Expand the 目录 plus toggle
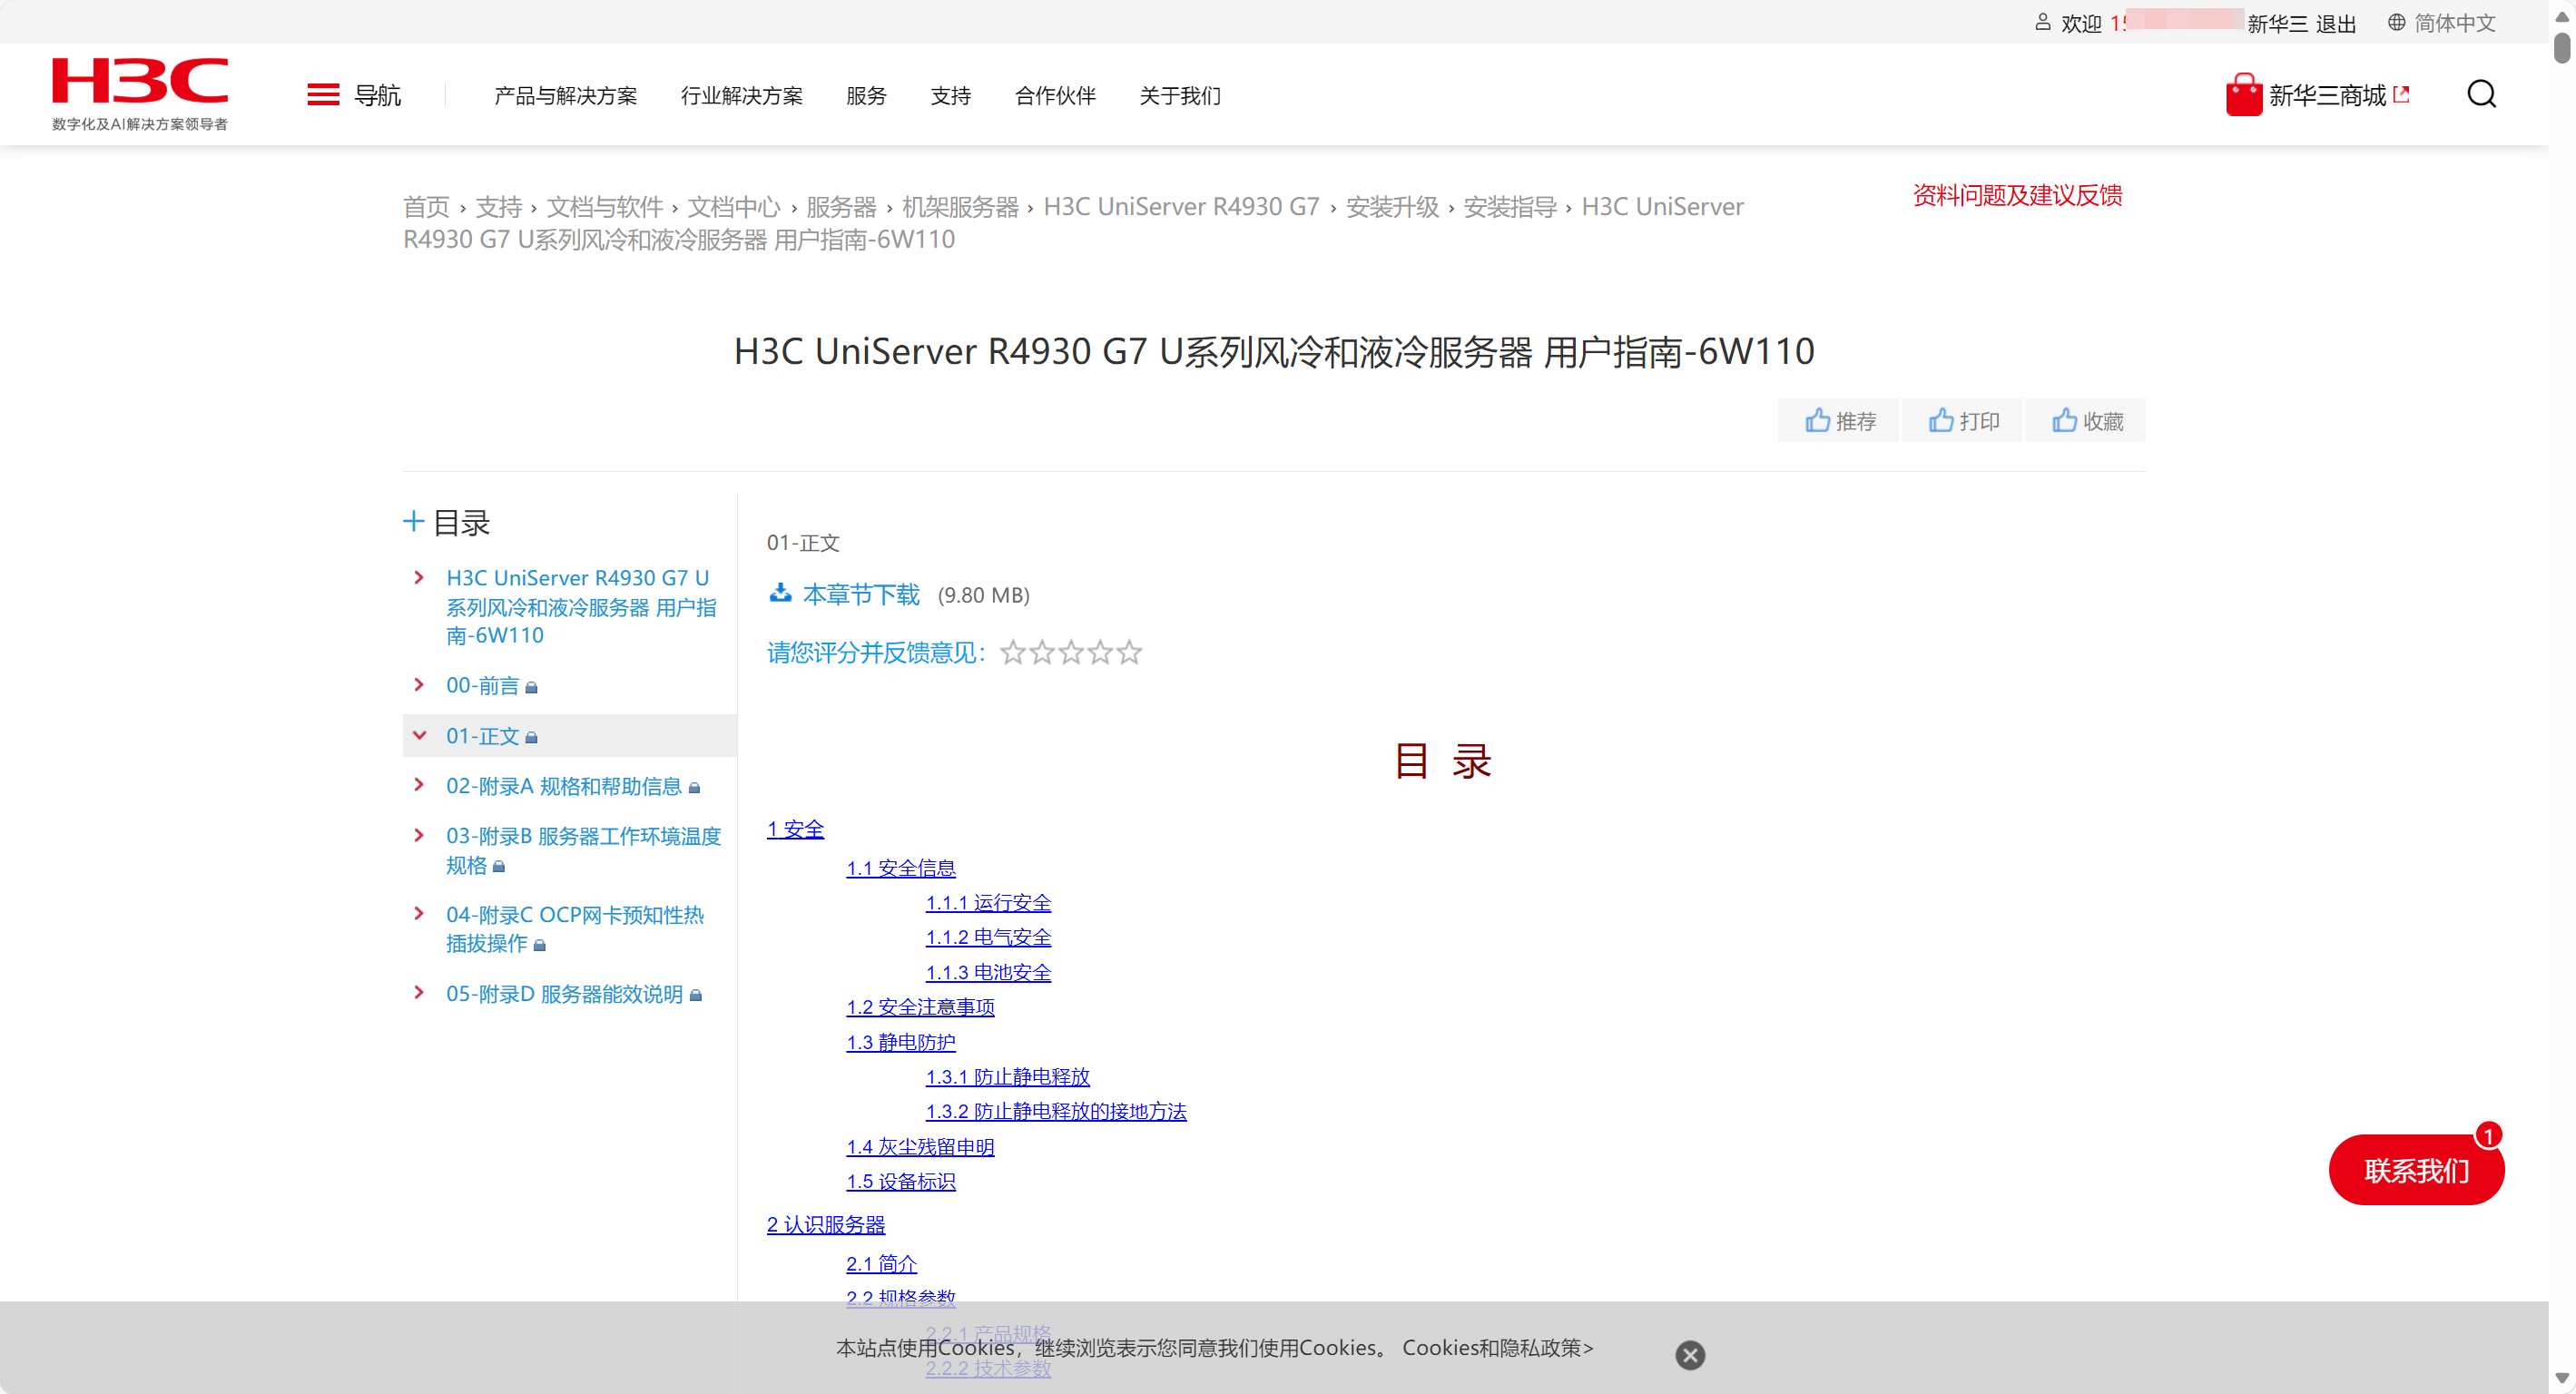This screenshot has width=2576, height=1394. coord(413,521)
